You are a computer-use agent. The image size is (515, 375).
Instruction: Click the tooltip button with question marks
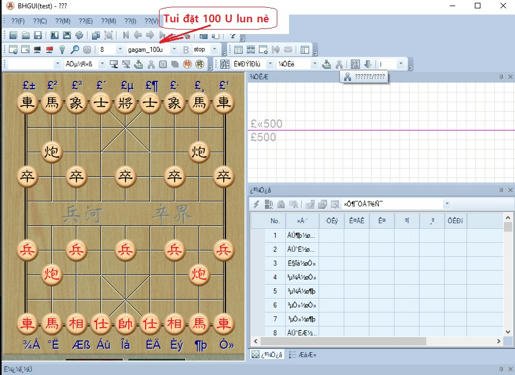point(364,77)
